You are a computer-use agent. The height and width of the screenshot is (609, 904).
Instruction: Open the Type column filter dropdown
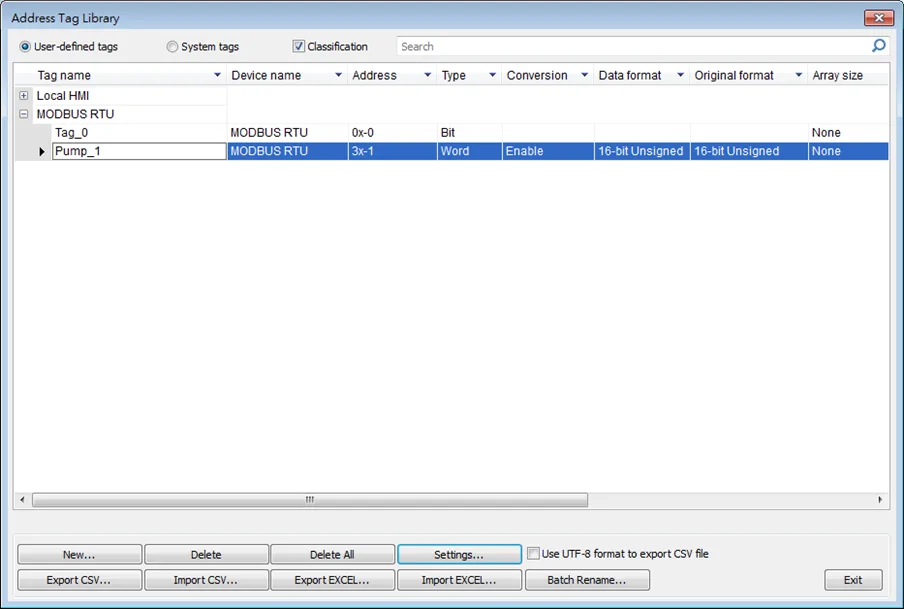coord(492,75)
